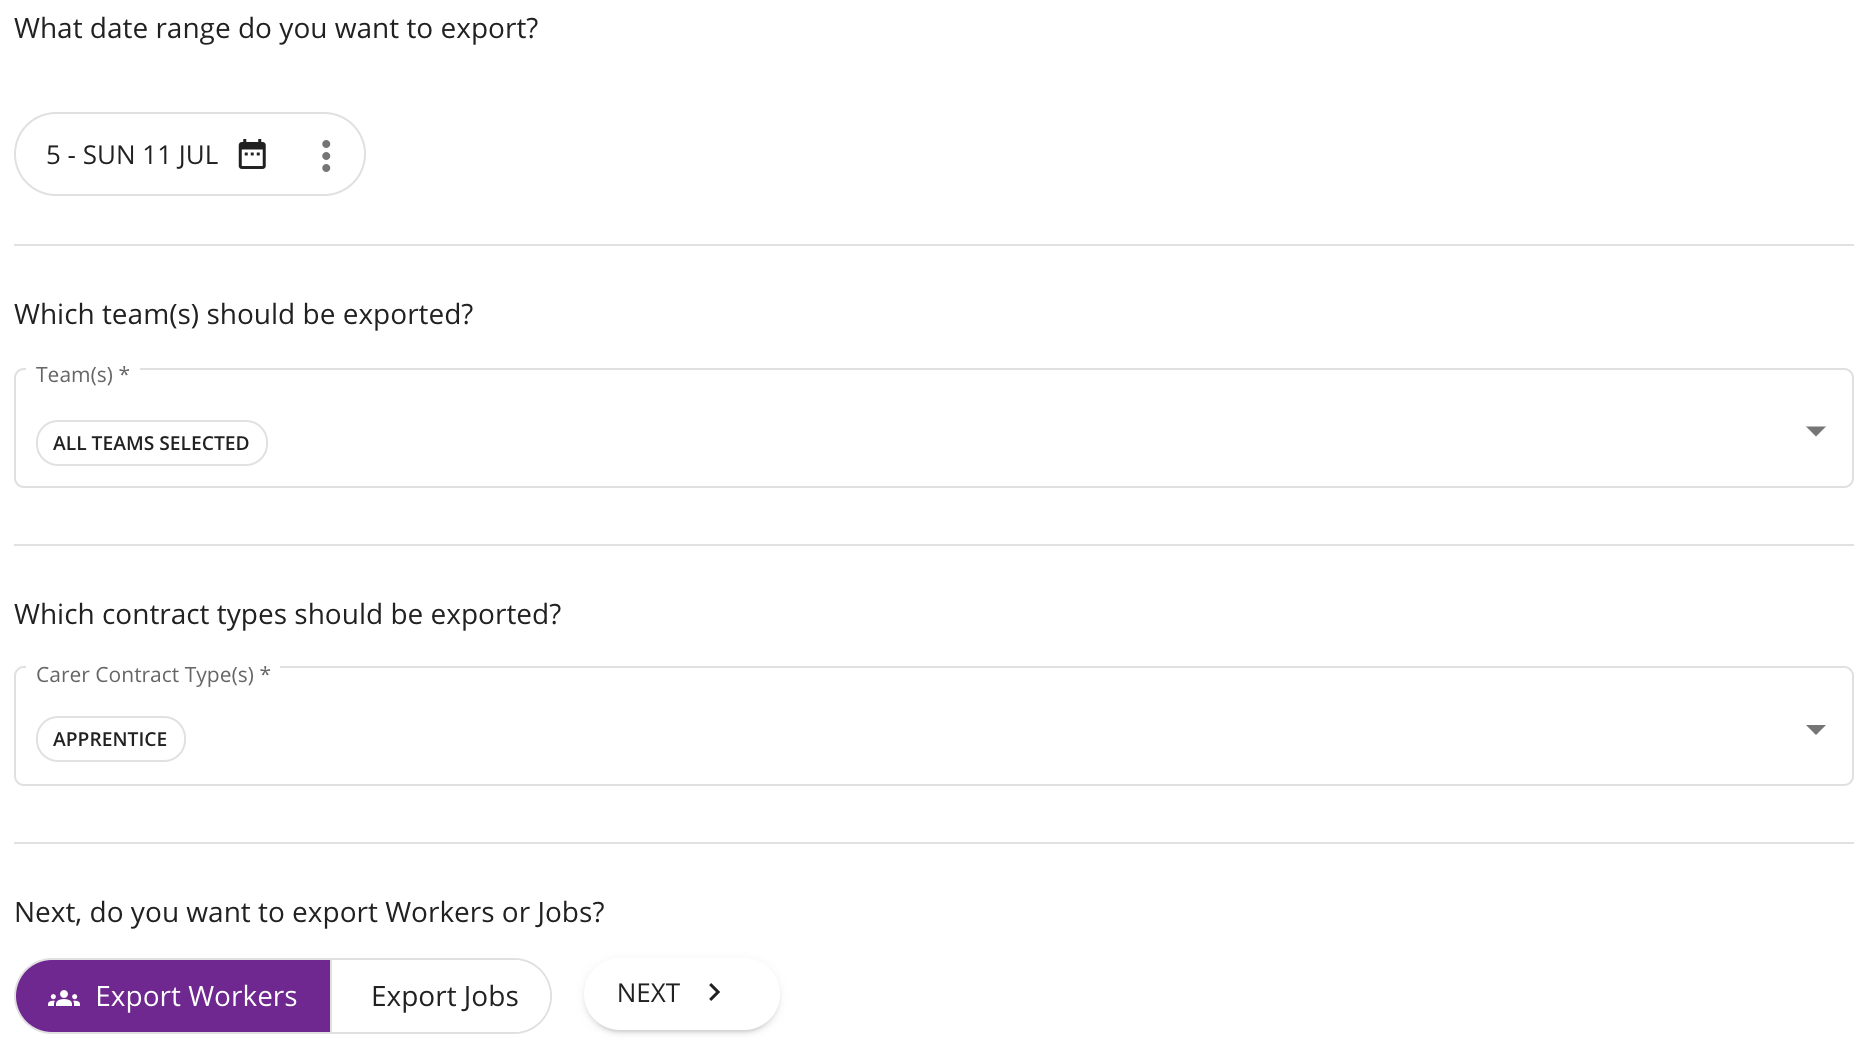The width and height of the screenshot is (1876, 1062).
Task: Click the Carer Contract Type(s) label
Action: click(153, 675)
